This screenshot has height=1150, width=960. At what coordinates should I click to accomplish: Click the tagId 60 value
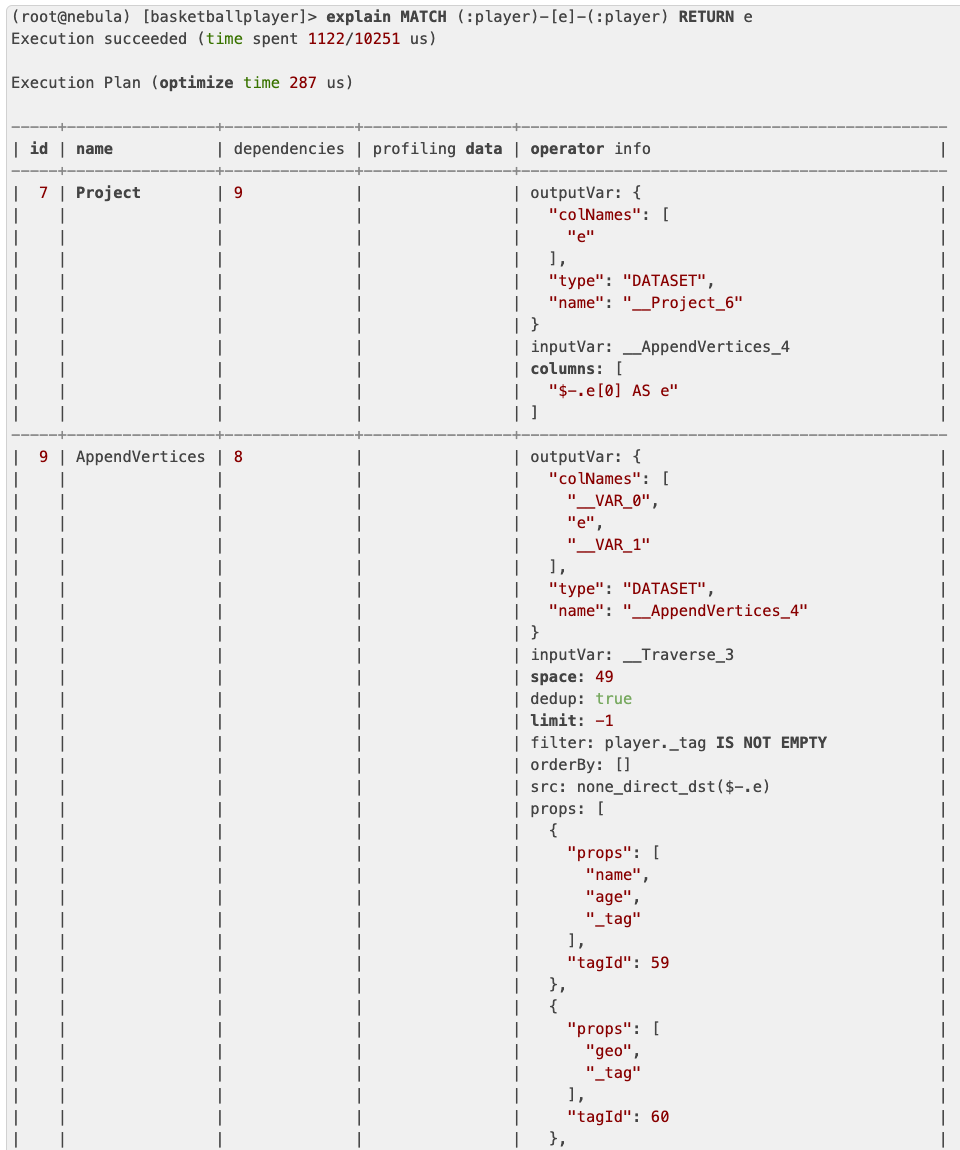click(658, 1117)
